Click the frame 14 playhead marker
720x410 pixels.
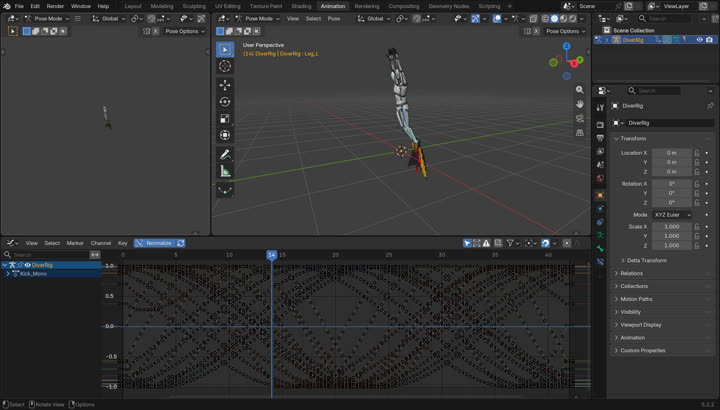pyautogui.click(x=271, y=255)
